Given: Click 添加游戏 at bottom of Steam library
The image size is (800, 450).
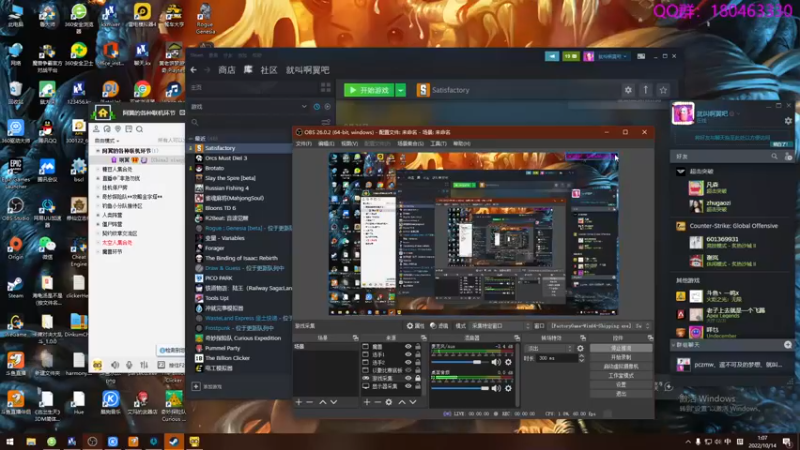Looking at the screenshot, I should pos(207,387).
